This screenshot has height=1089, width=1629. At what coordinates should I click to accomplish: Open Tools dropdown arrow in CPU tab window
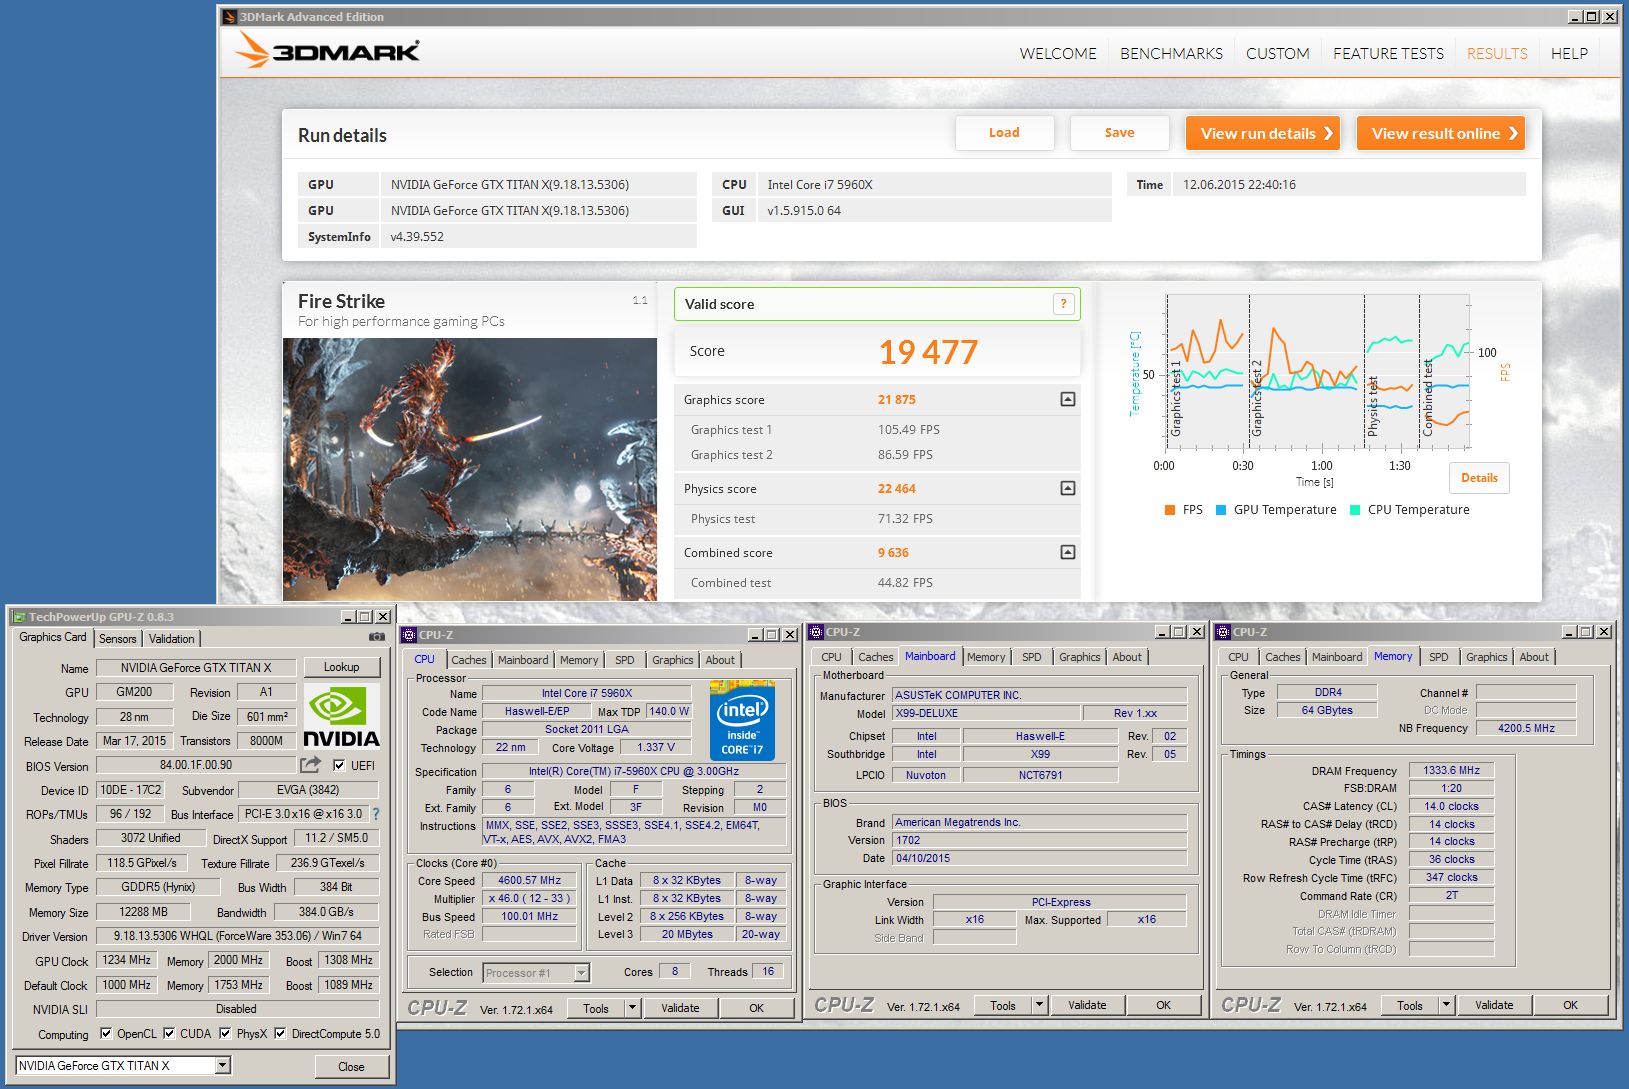click(x=633, y=1008)
